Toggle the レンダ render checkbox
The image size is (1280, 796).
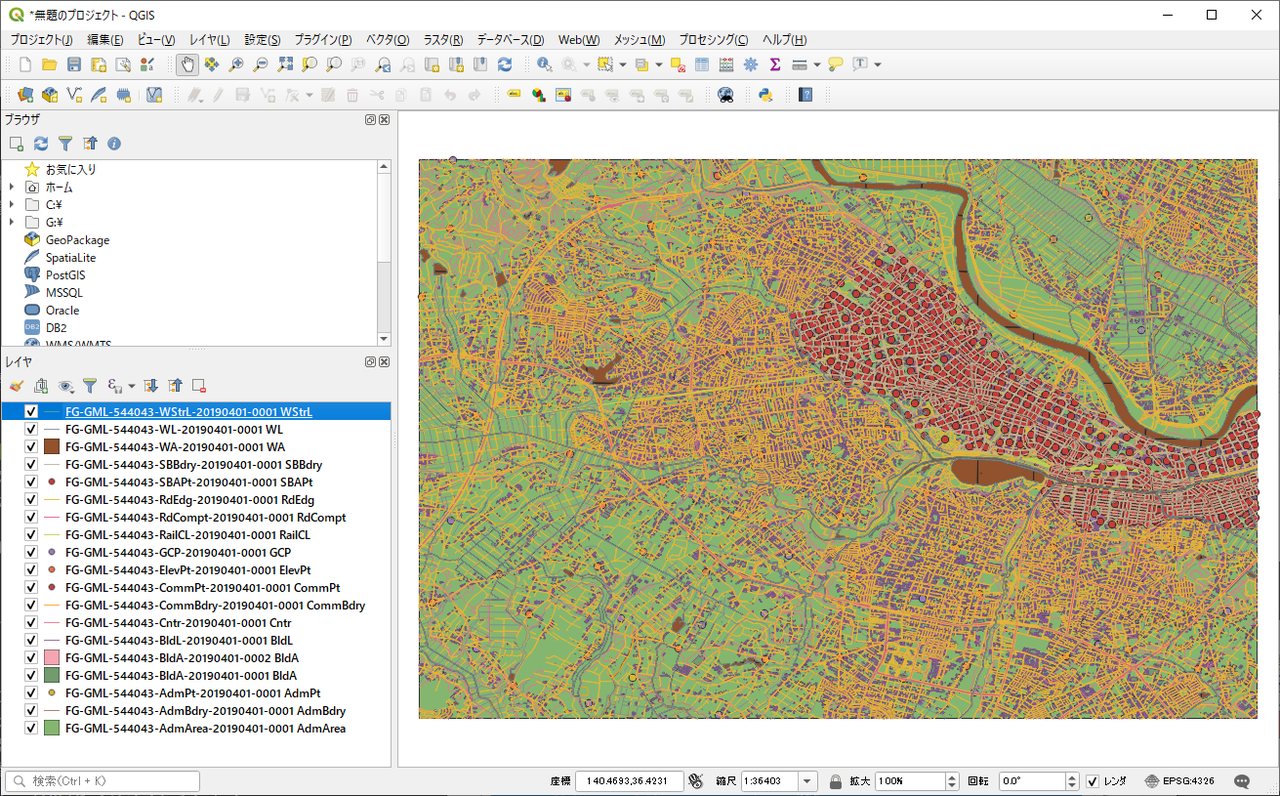point(1092,781)
